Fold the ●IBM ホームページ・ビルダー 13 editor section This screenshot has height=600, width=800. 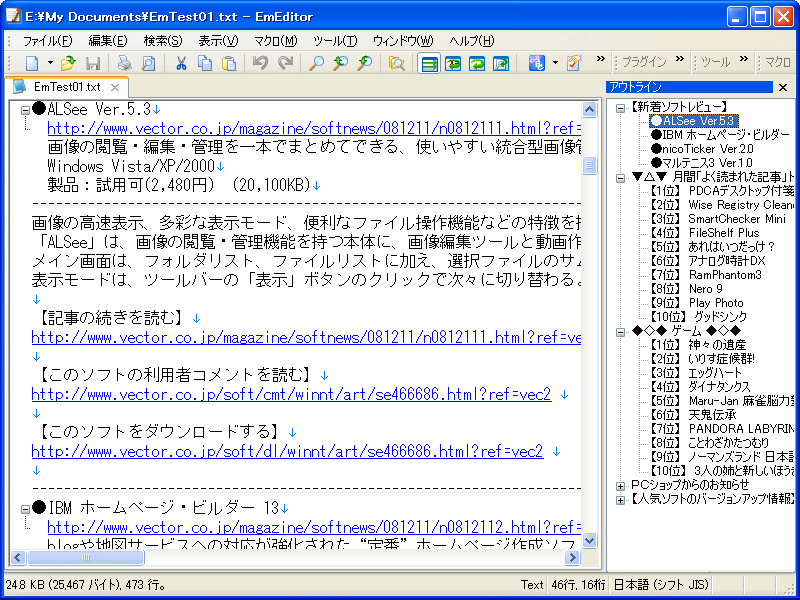pyautogui.click(x=25, y=509)
